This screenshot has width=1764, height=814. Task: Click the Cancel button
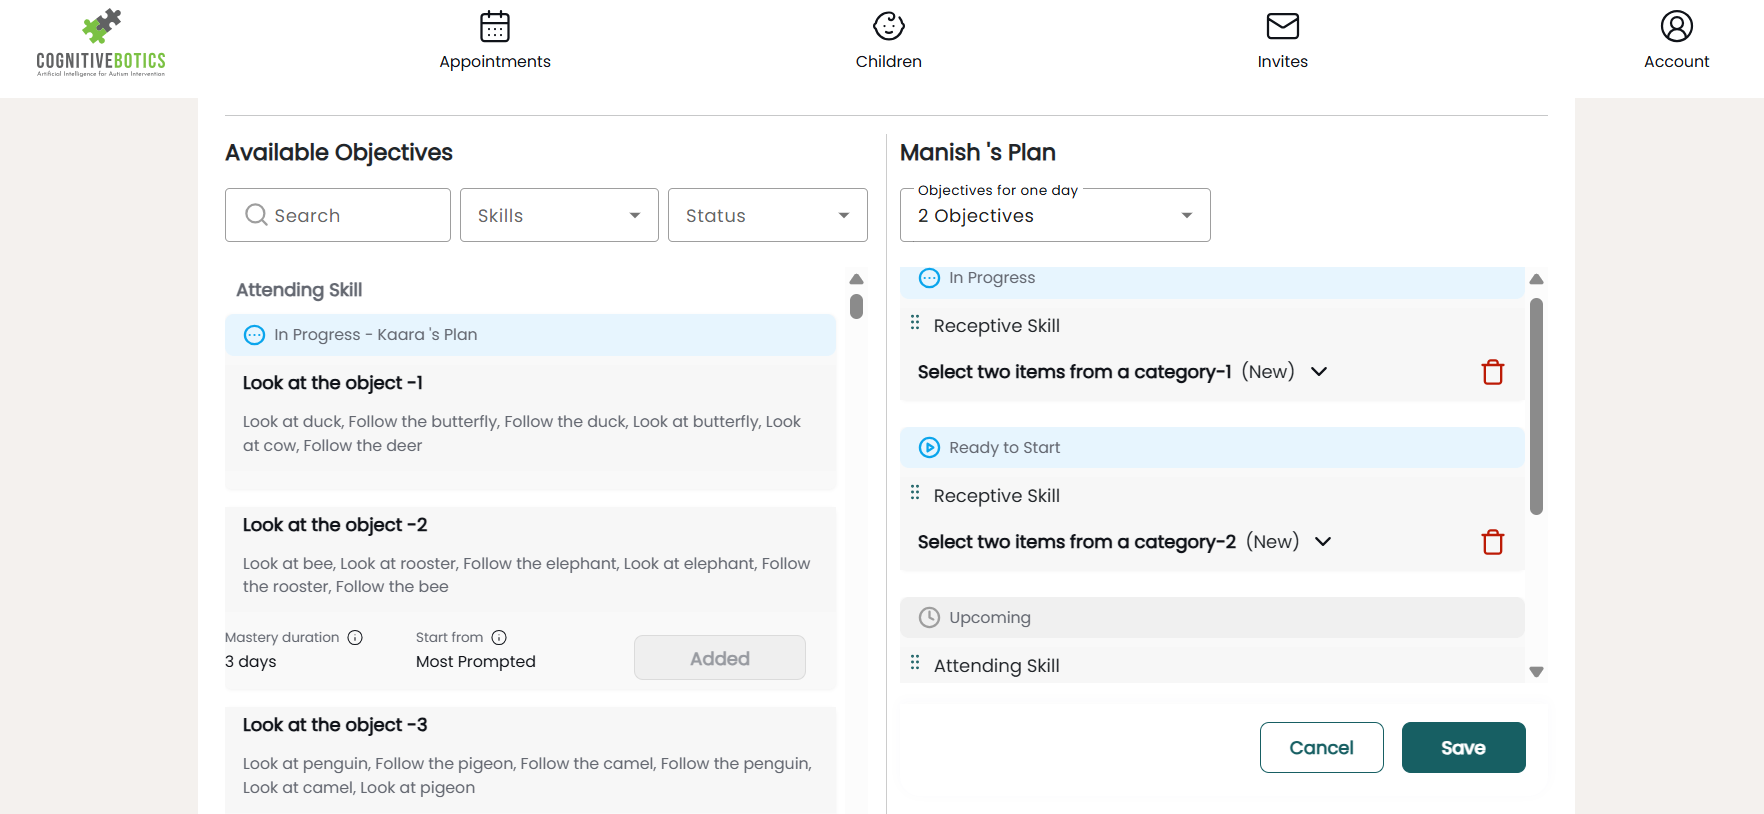click(1321, 748)
